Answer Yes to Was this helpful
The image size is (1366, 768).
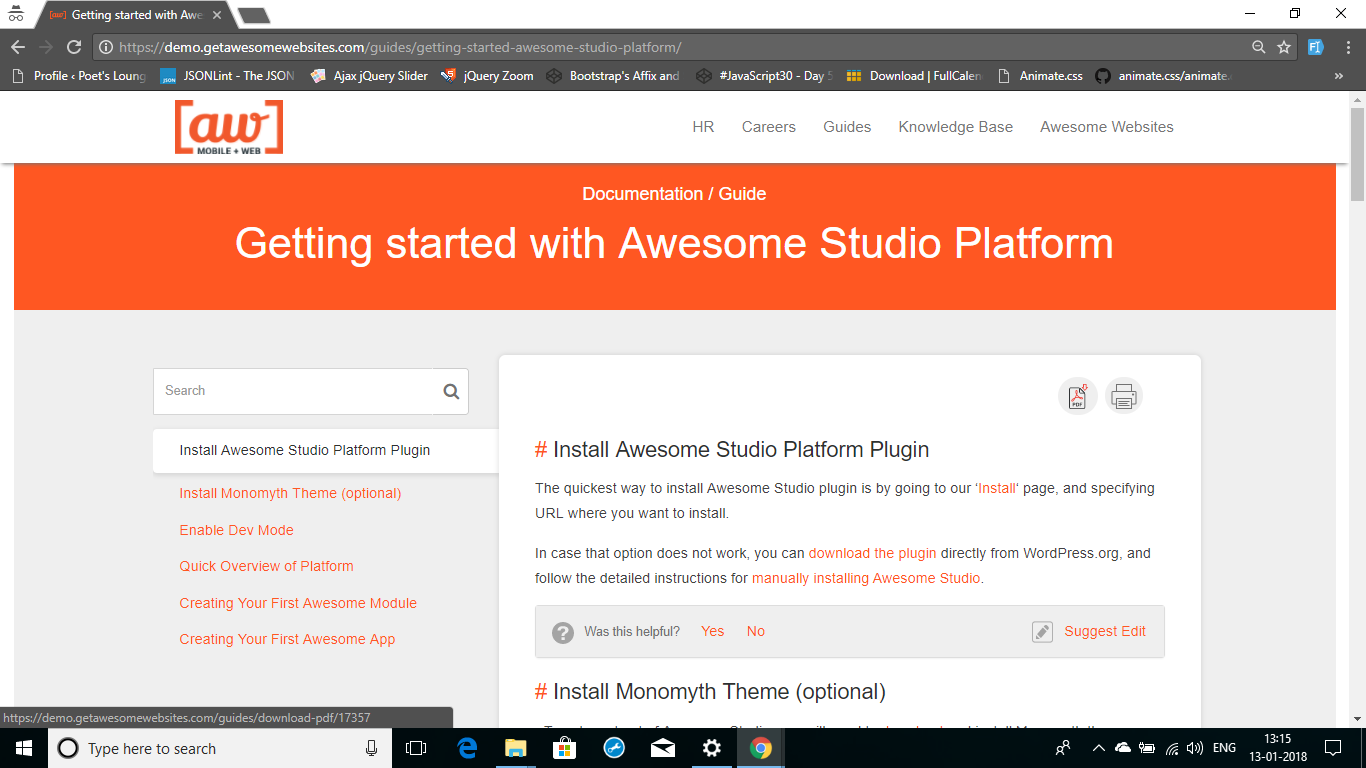tap(712, 631)
